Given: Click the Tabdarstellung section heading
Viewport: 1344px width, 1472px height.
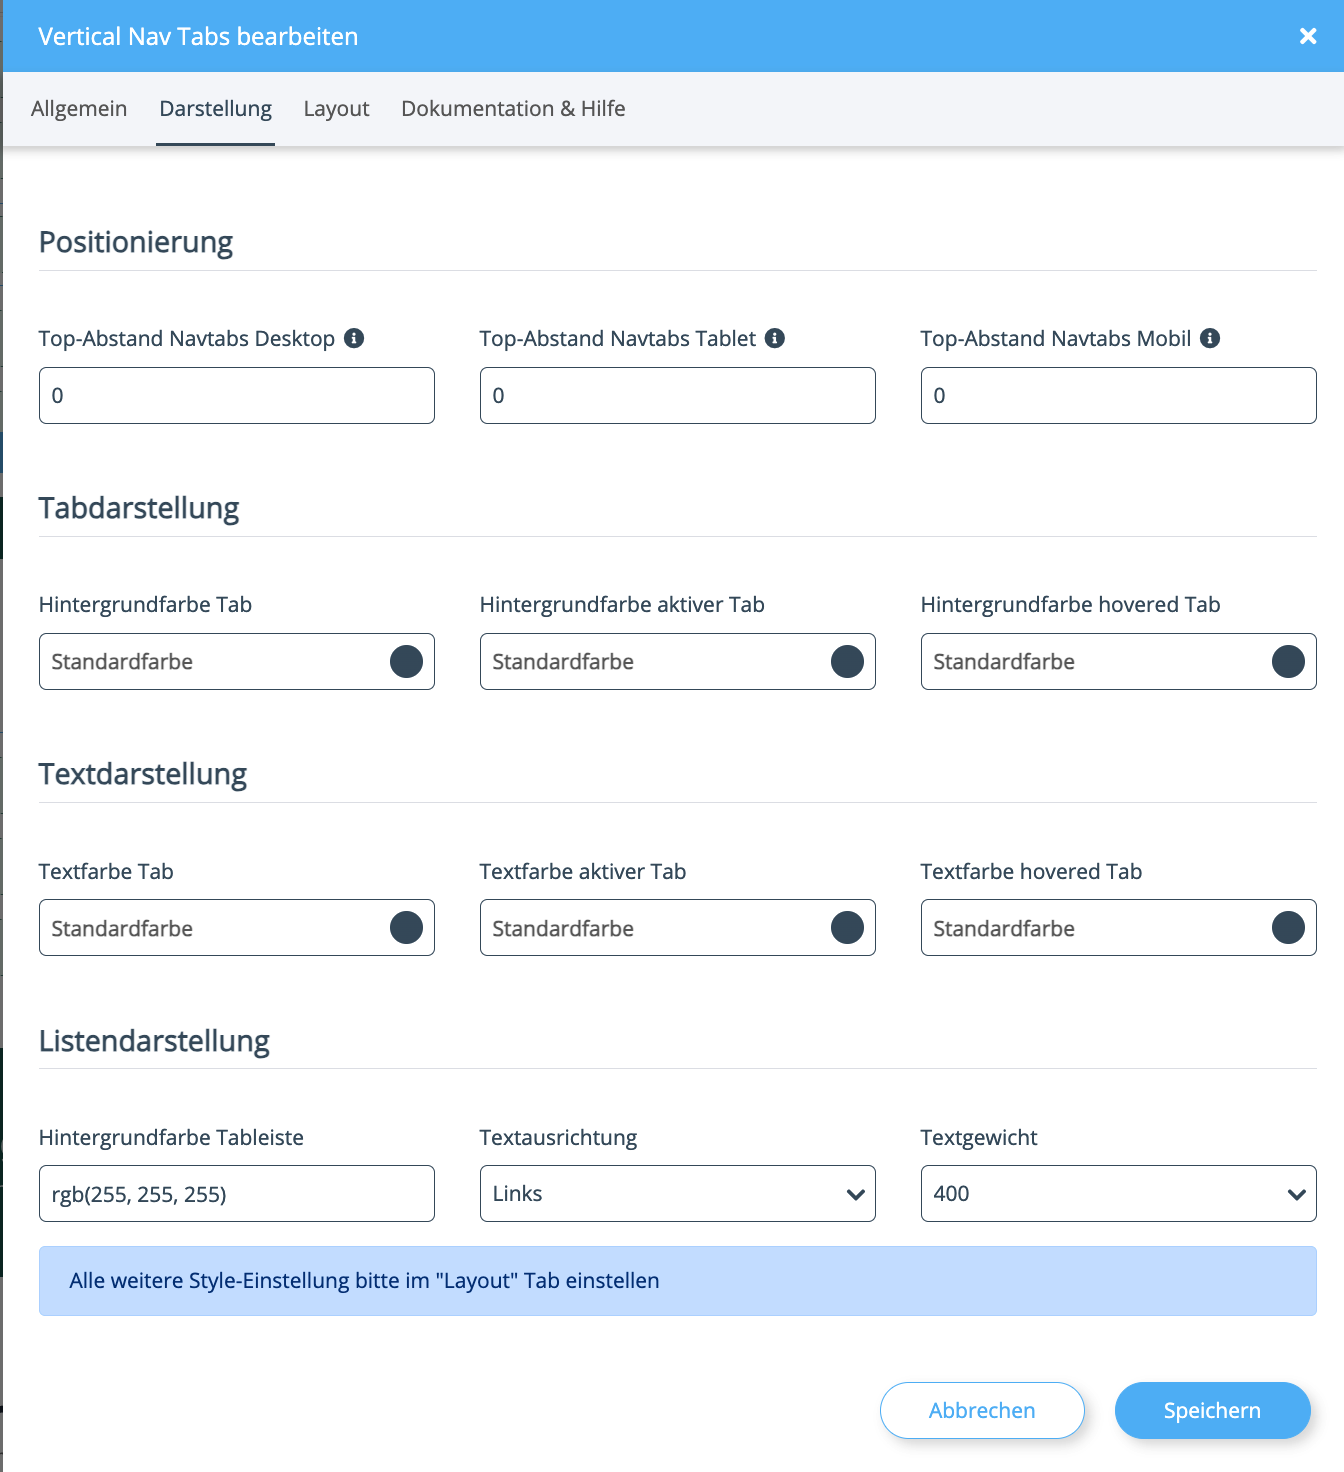Looking at the screenshot, I should 139,508.
